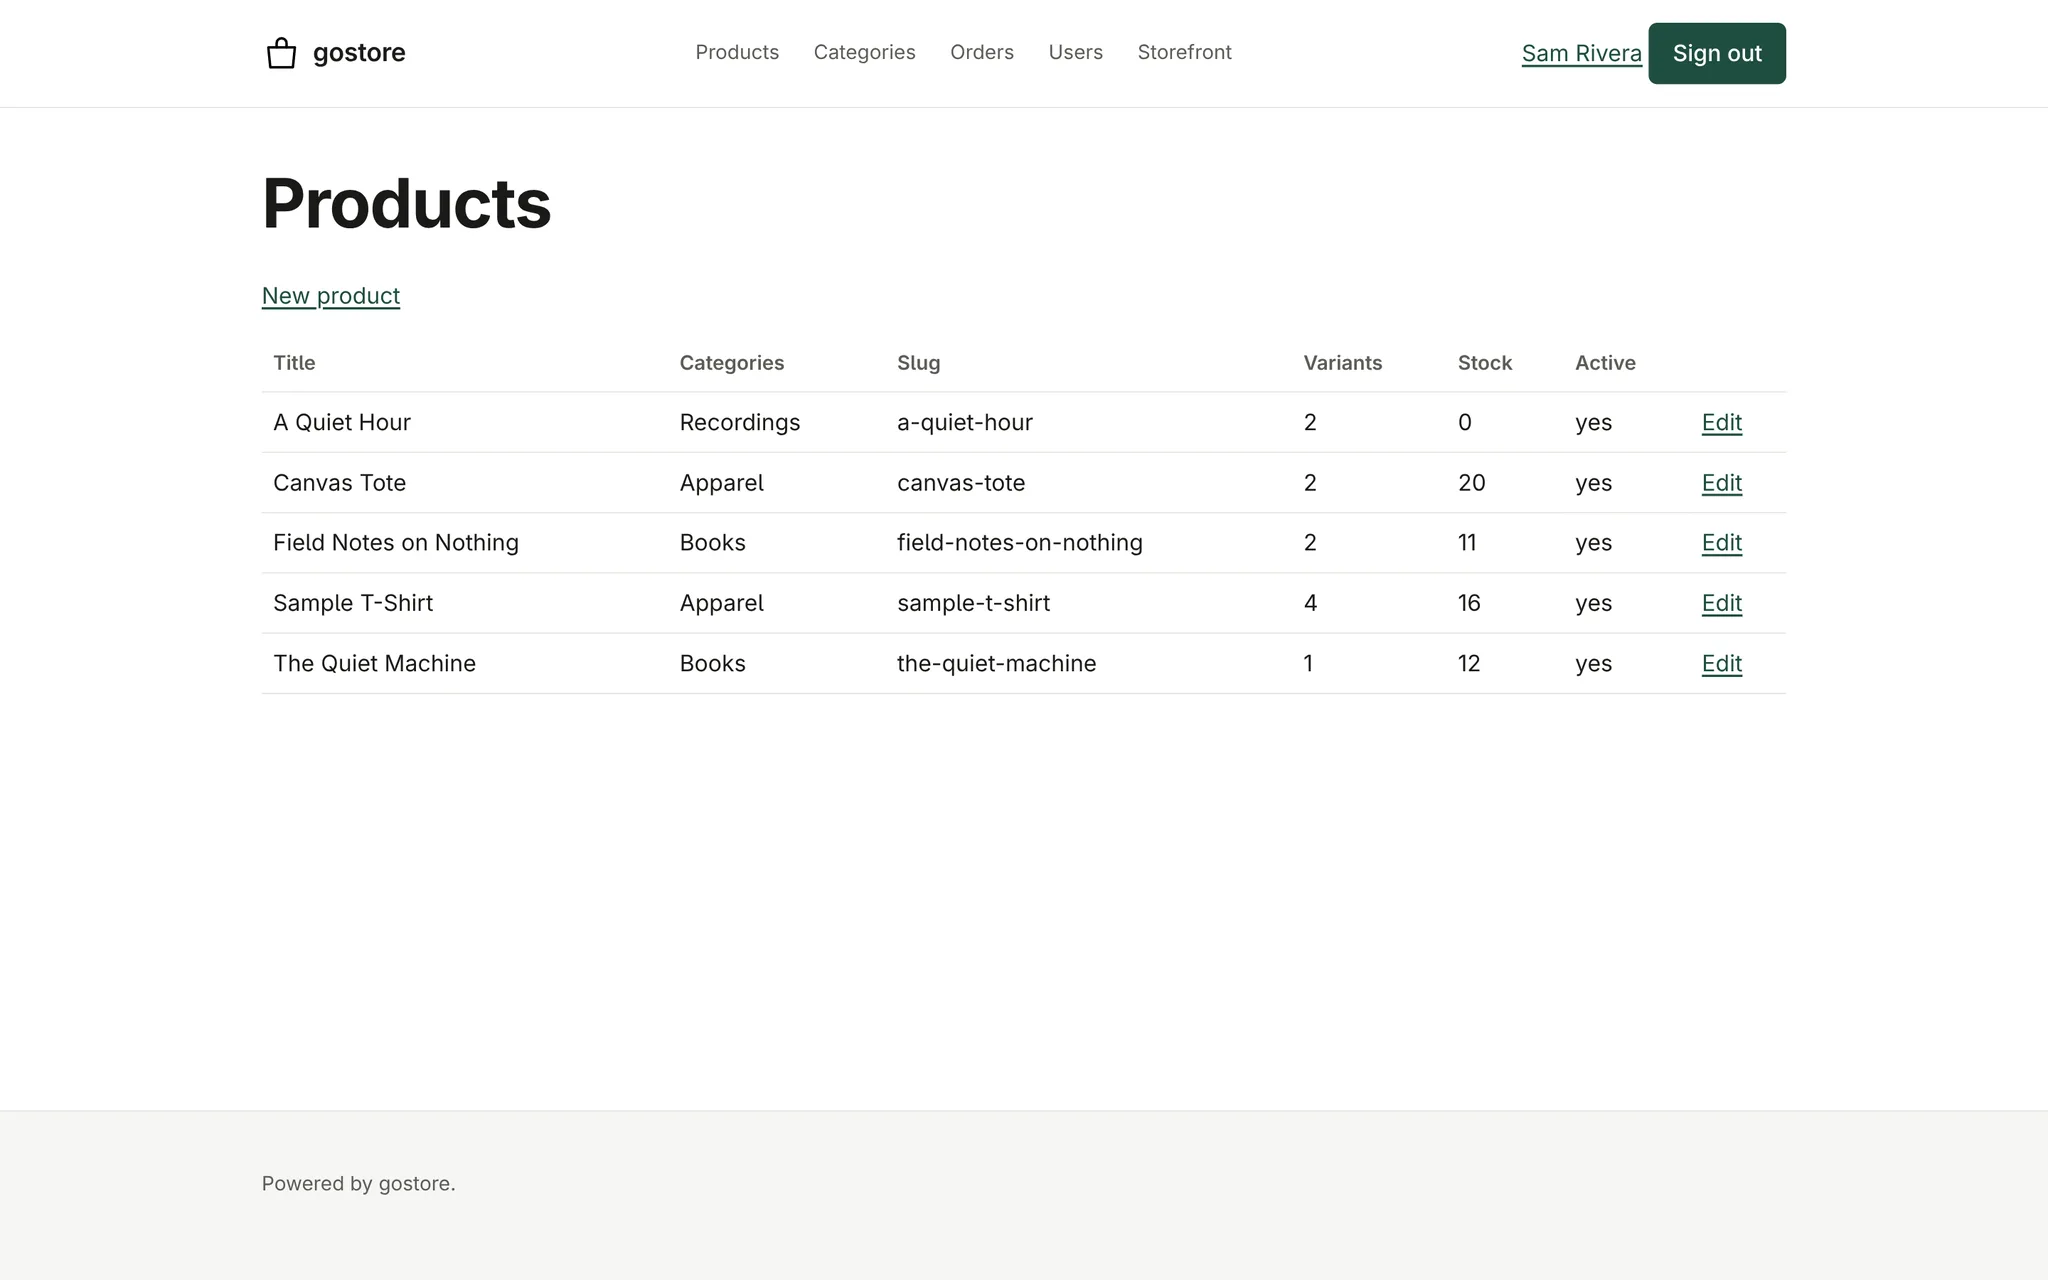Open the Products nav item

pyautogui.click(x=737, y=52)
